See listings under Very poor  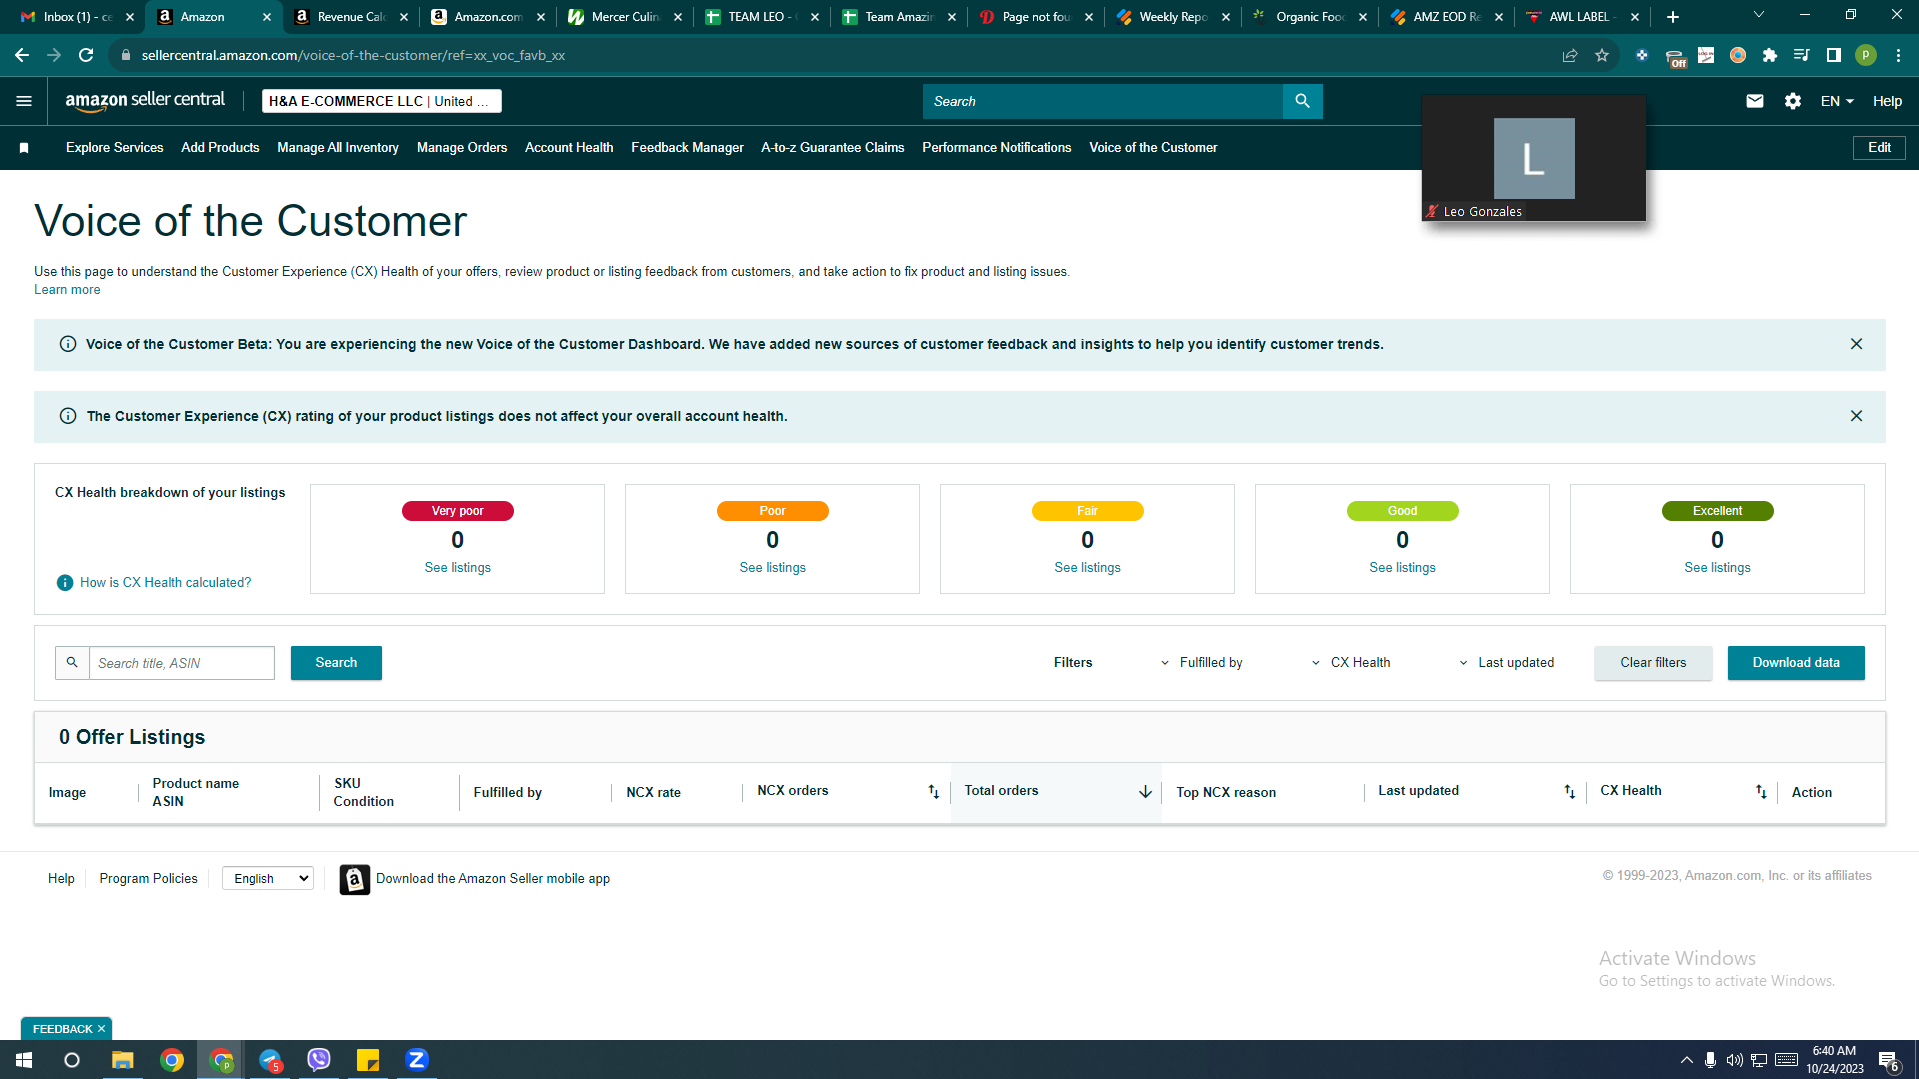[x=457, y=568]
